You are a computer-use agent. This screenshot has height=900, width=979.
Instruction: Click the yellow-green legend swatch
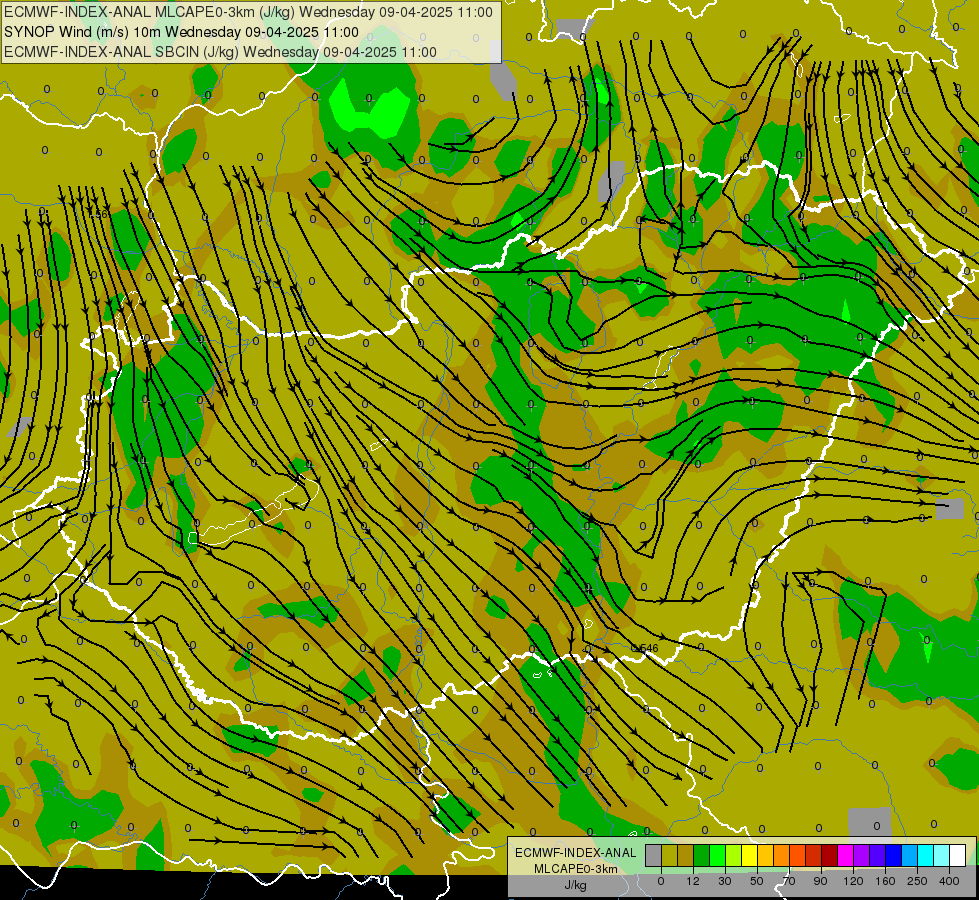[734, 856]
